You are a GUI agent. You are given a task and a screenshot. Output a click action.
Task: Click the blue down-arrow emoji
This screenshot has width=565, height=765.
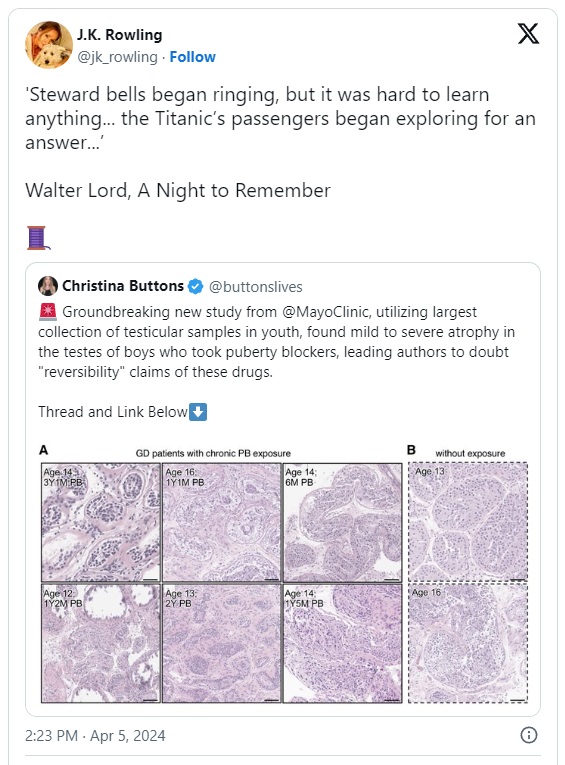(x=198, y=412)
